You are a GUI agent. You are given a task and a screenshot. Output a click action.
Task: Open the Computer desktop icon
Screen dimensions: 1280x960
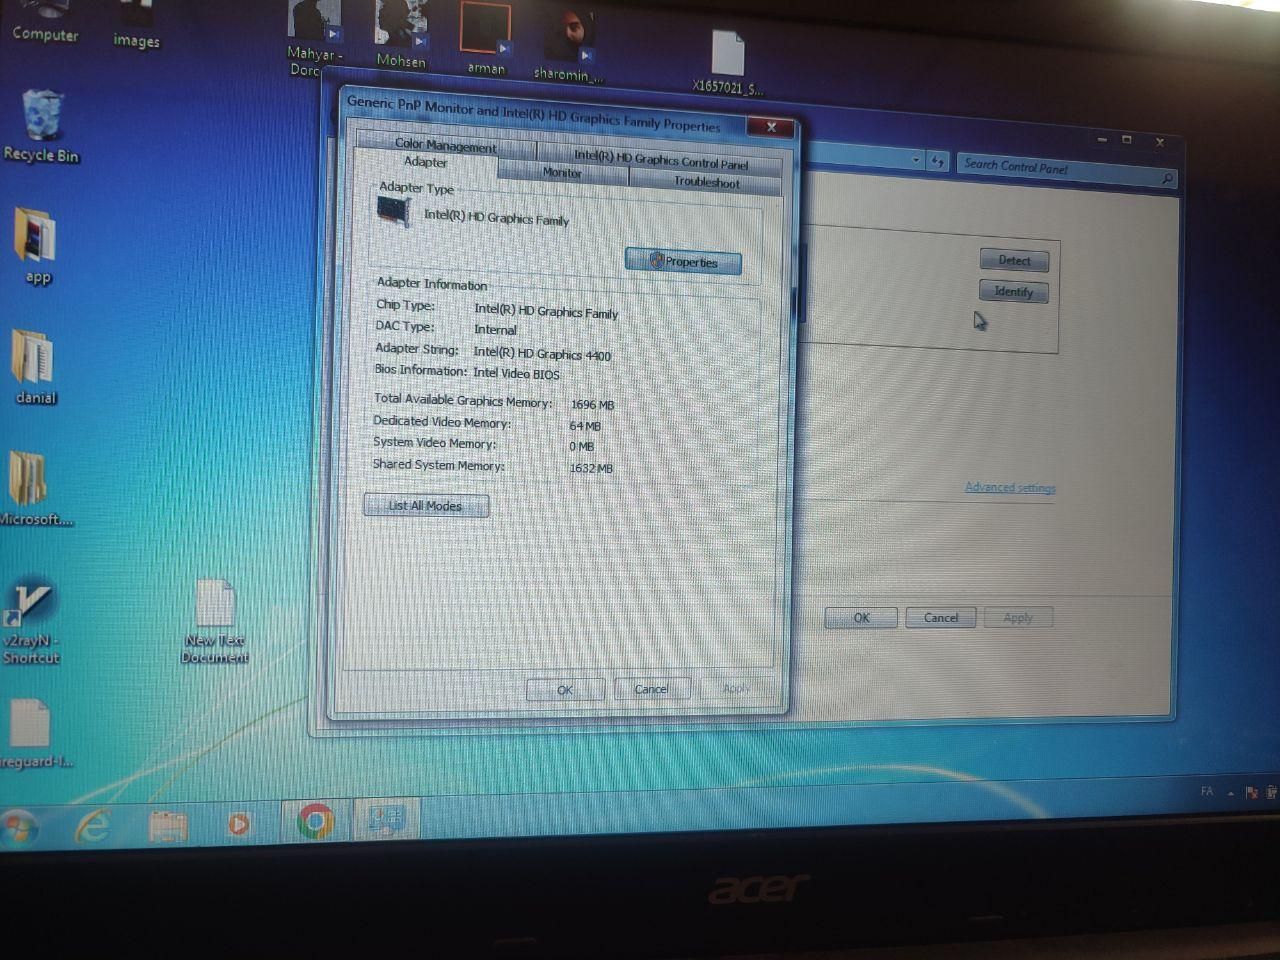tap(43, 22)
